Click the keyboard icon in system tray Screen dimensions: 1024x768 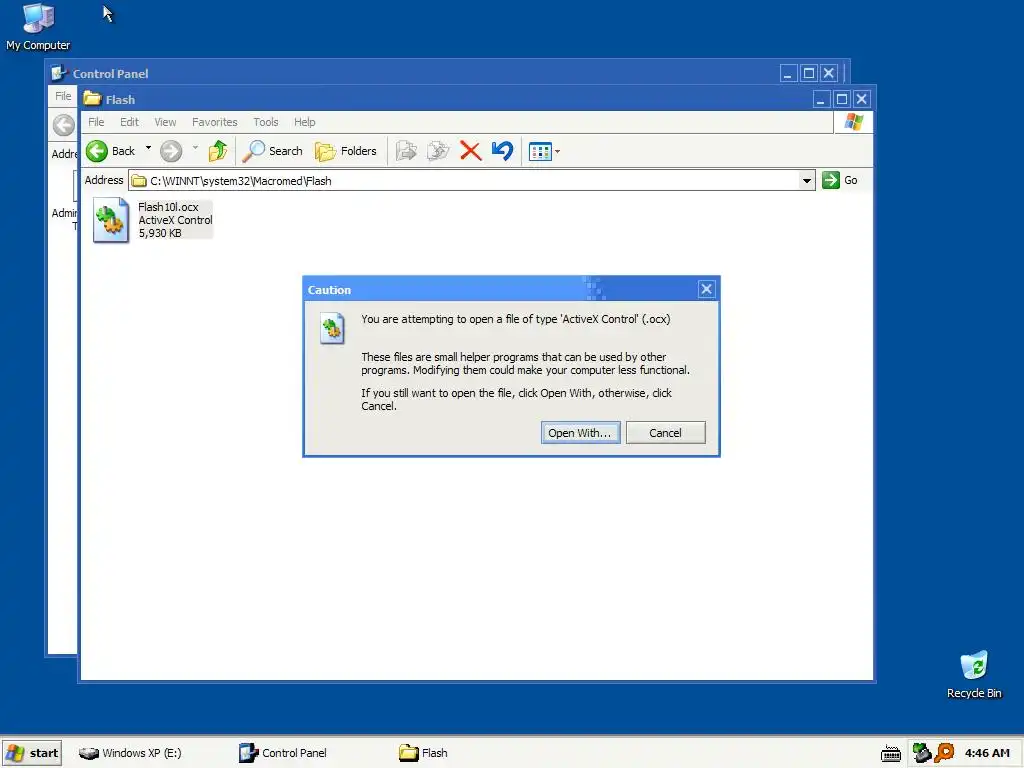click(891, 754)
